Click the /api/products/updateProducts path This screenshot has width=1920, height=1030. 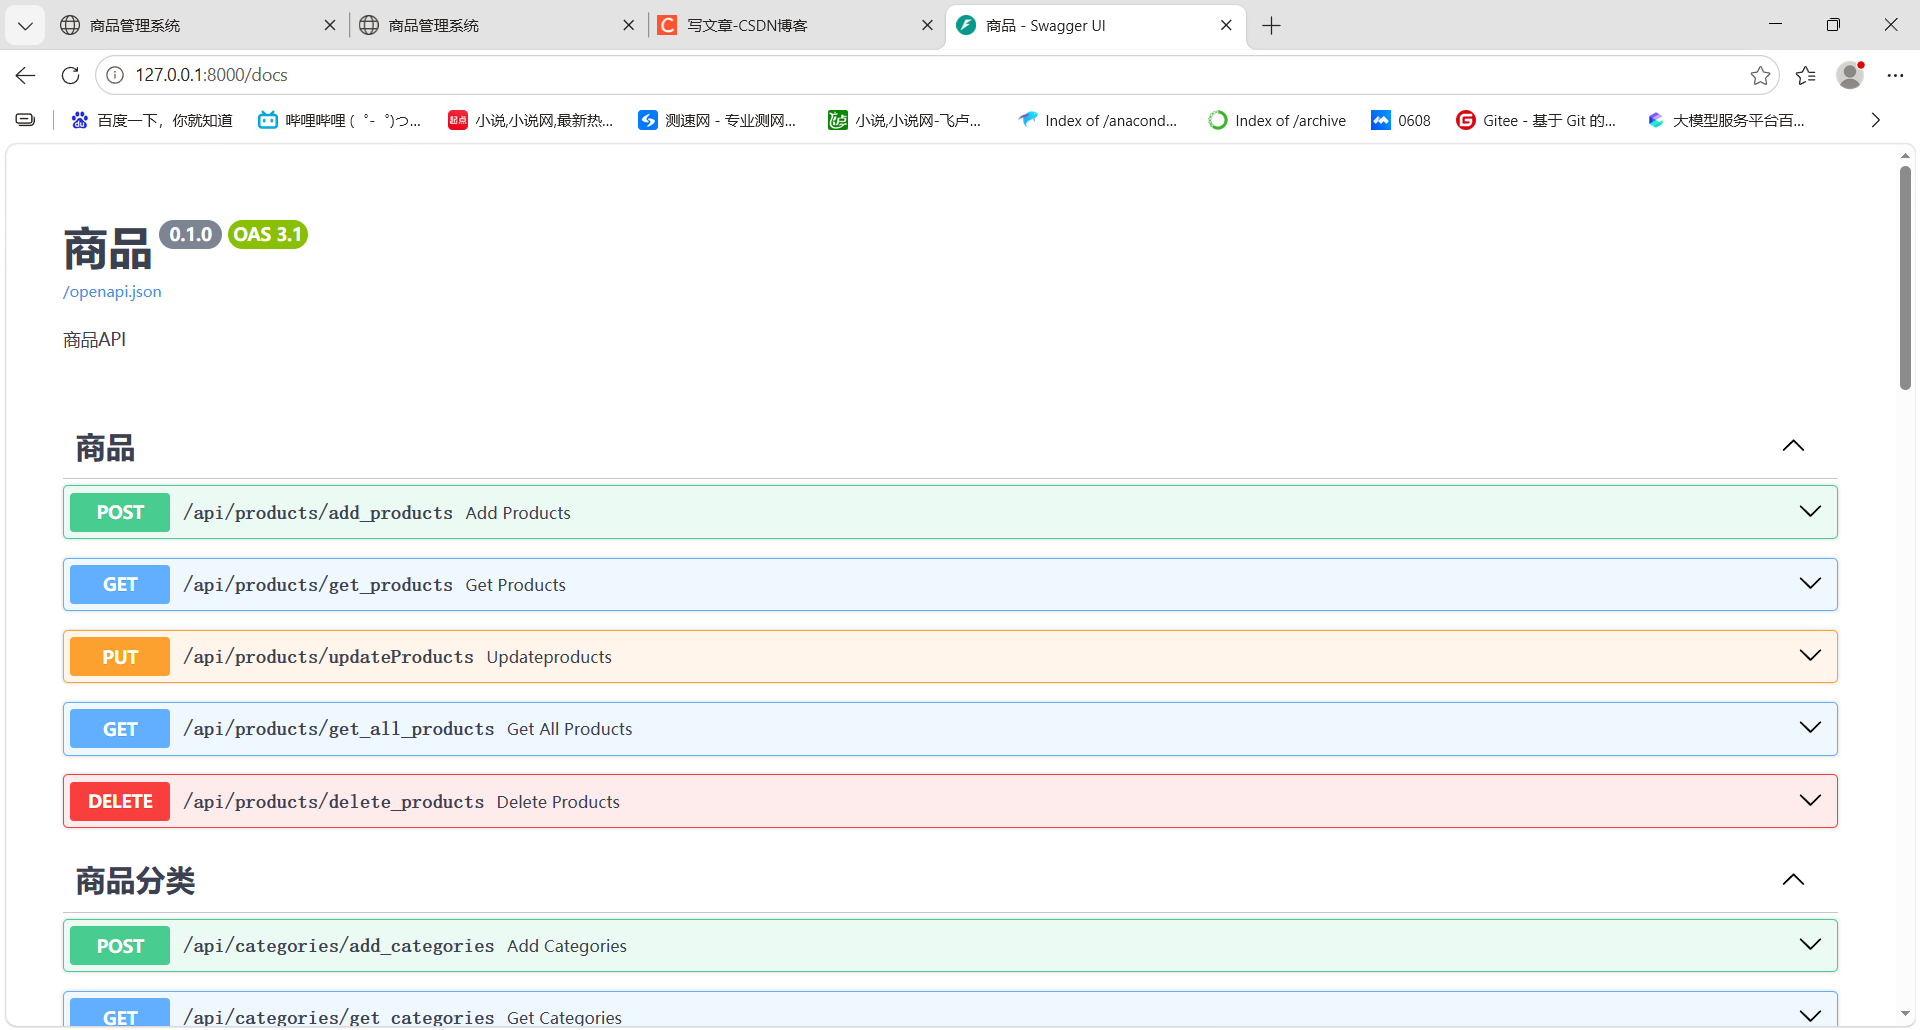point(328,657)
